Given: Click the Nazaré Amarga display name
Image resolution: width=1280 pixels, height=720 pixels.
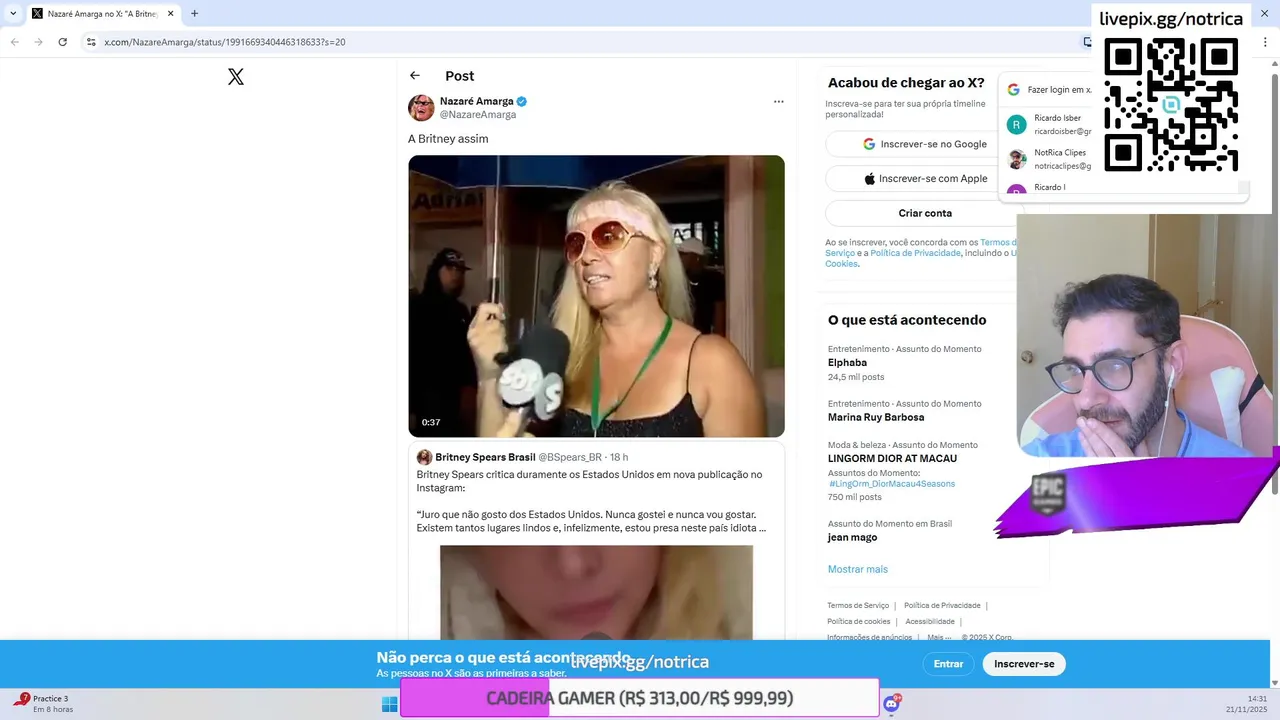Looking at the screenshot, I should tap(477, 101).
